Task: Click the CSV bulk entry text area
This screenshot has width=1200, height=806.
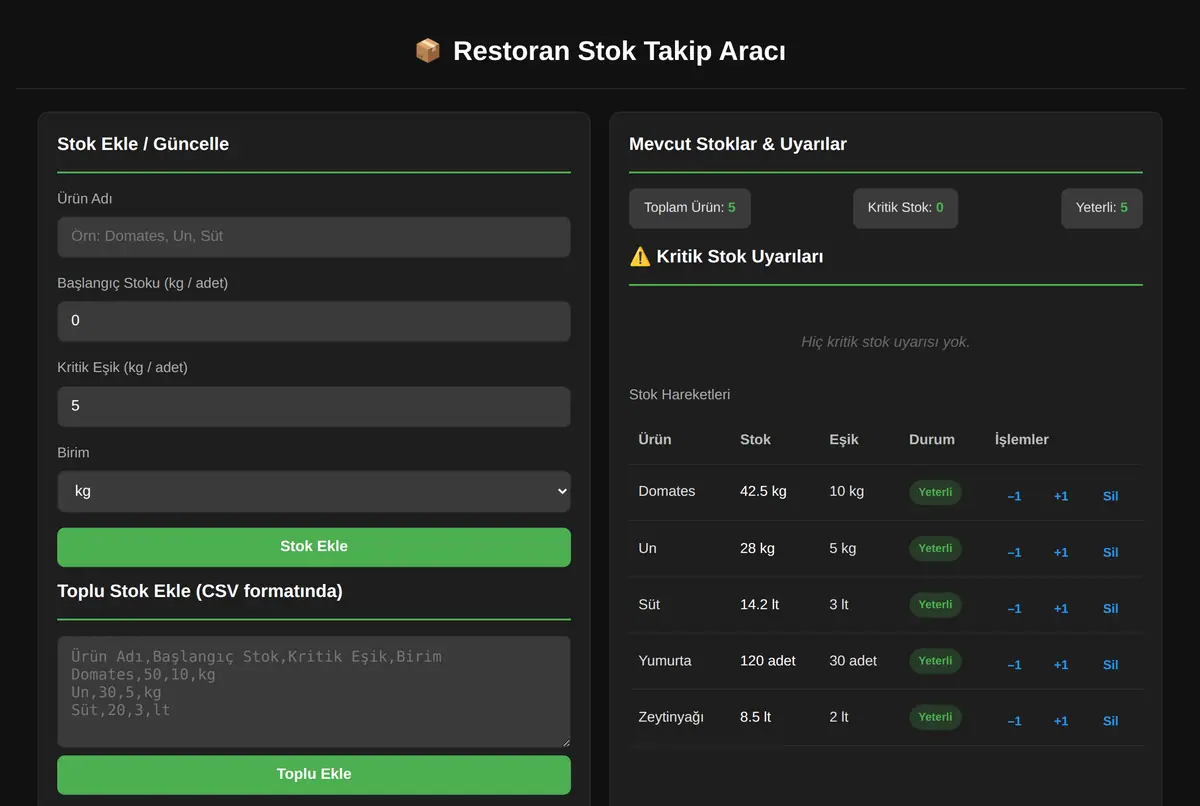Action: pos(314,692)
